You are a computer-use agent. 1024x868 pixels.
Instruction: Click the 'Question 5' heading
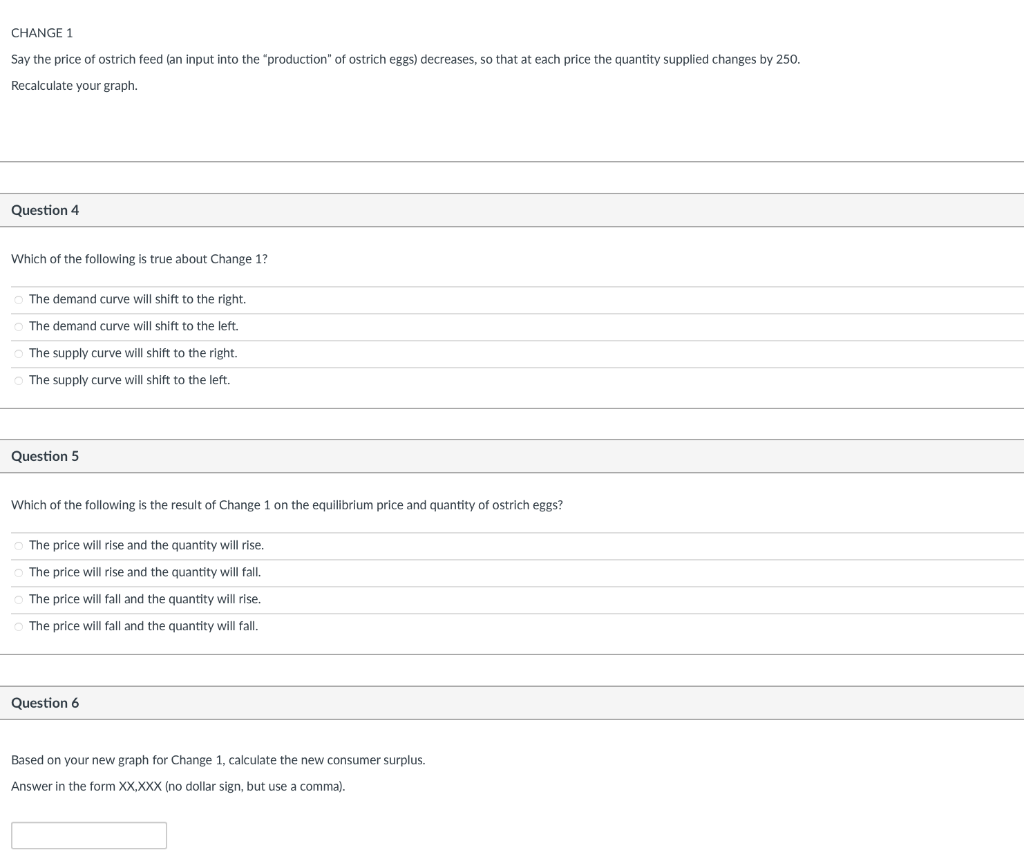pyautogui.click(x=45, y=456)
